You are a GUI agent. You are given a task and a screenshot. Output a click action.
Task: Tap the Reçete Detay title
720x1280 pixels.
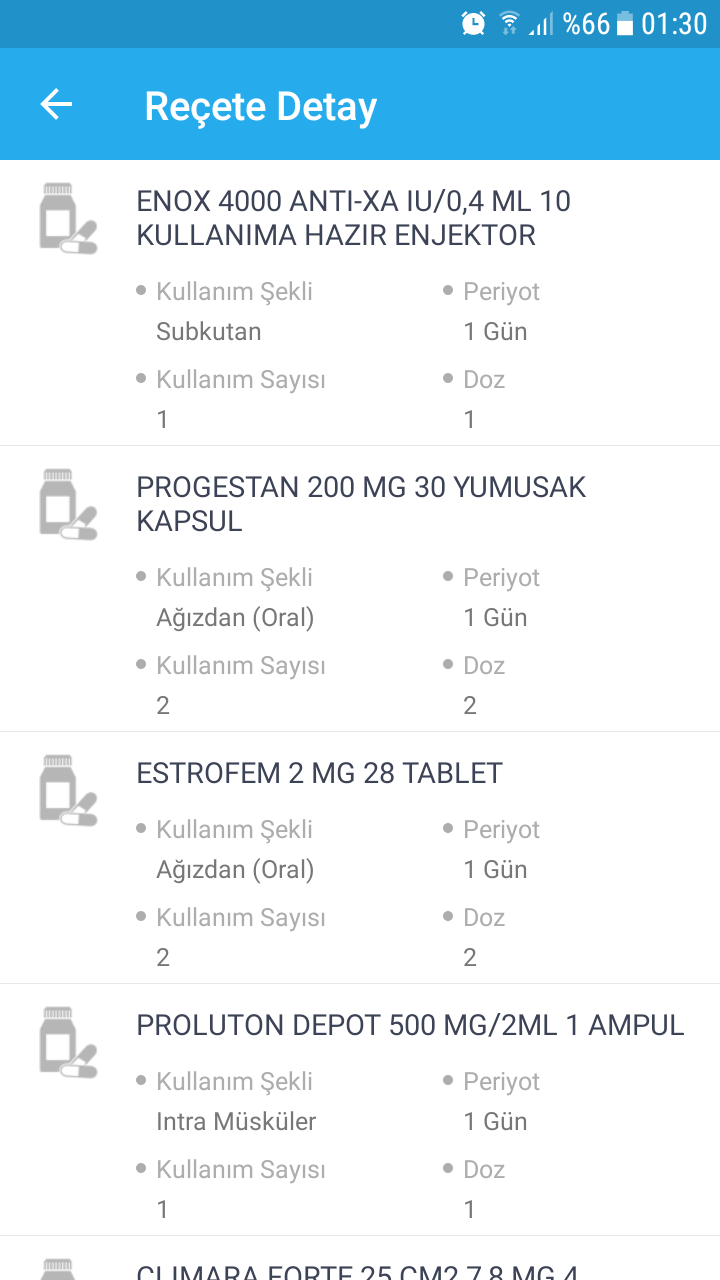point(260,106)
